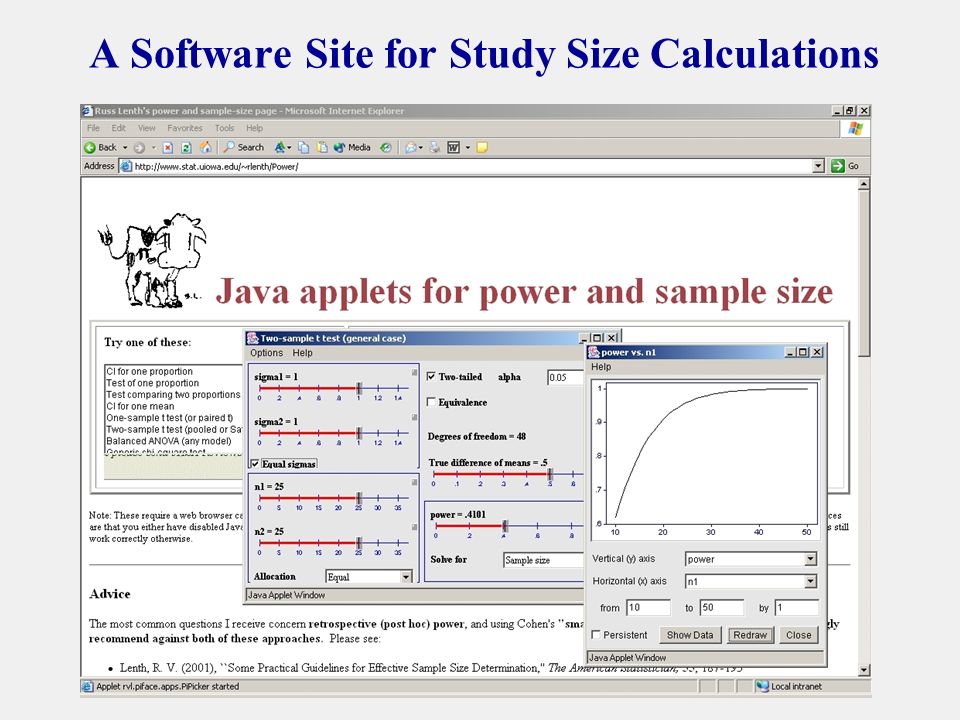Enable the Equivalence checkbox

[431, 402]
